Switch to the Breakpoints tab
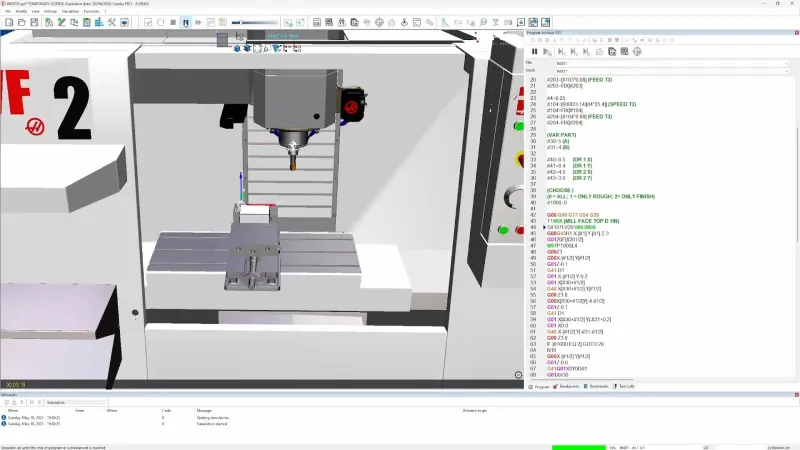 566,387
